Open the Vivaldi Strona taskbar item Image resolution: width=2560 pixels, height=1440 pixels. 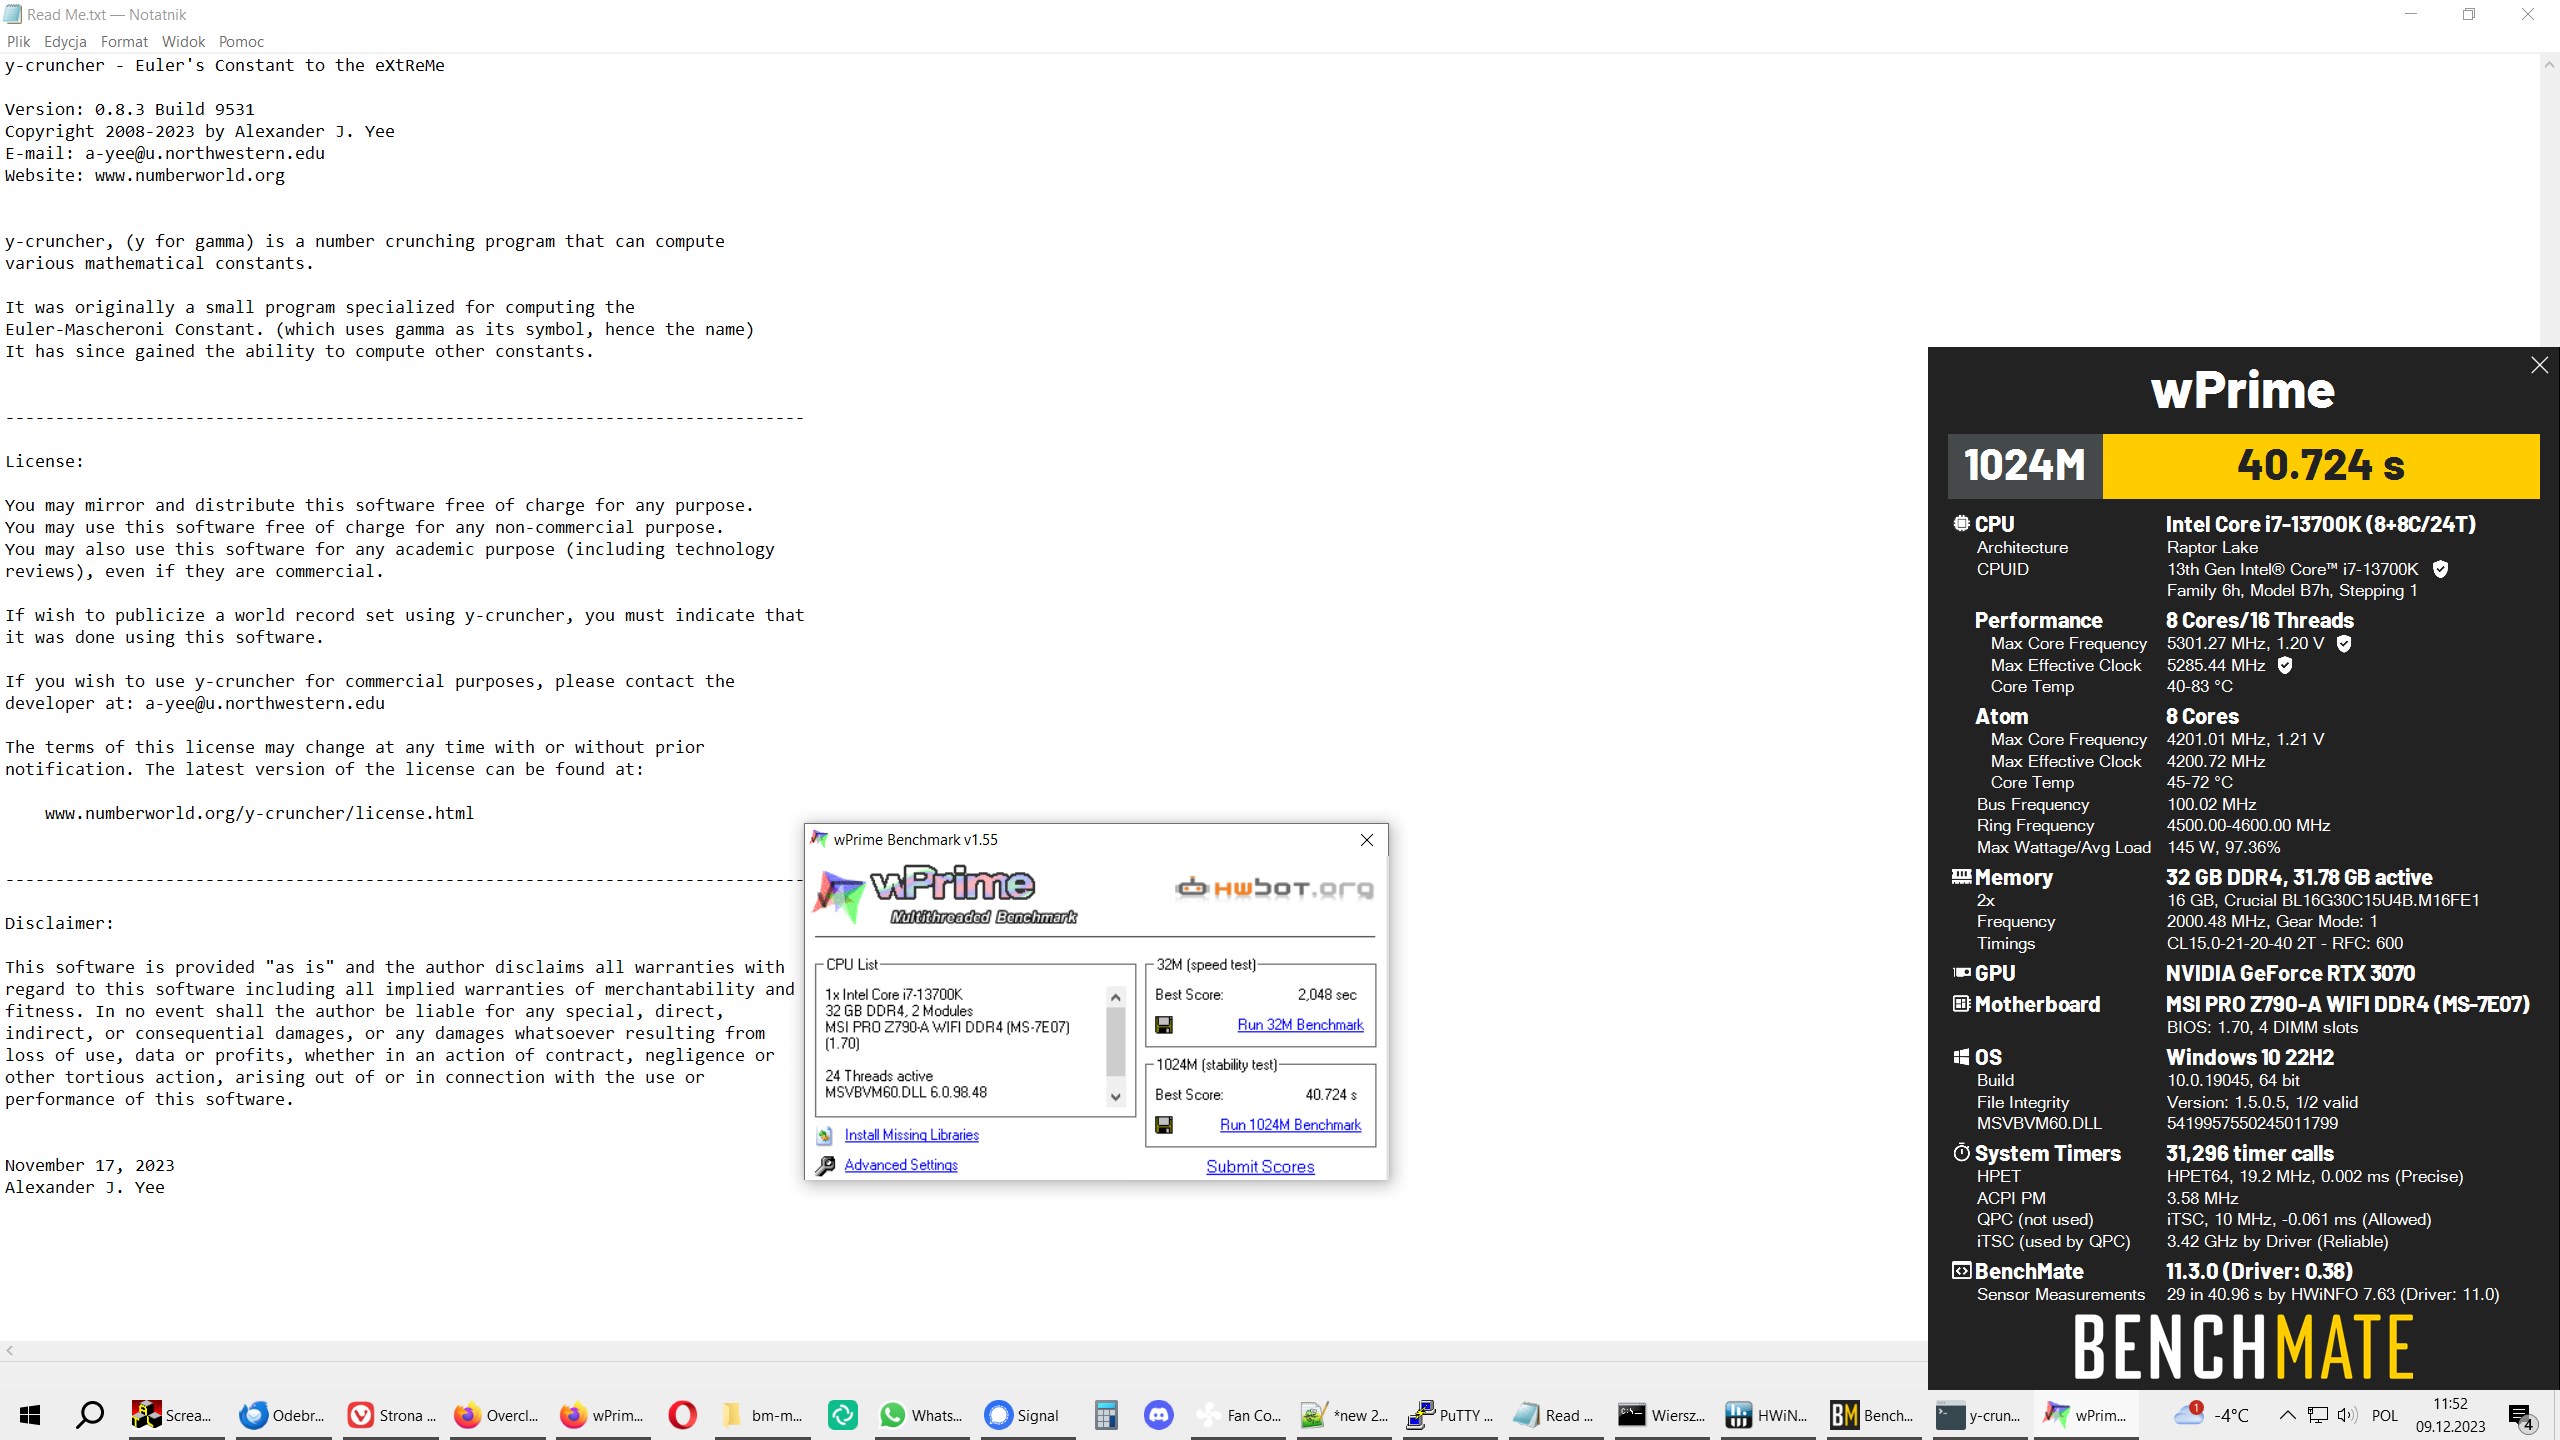click(x=390, y=1415)
